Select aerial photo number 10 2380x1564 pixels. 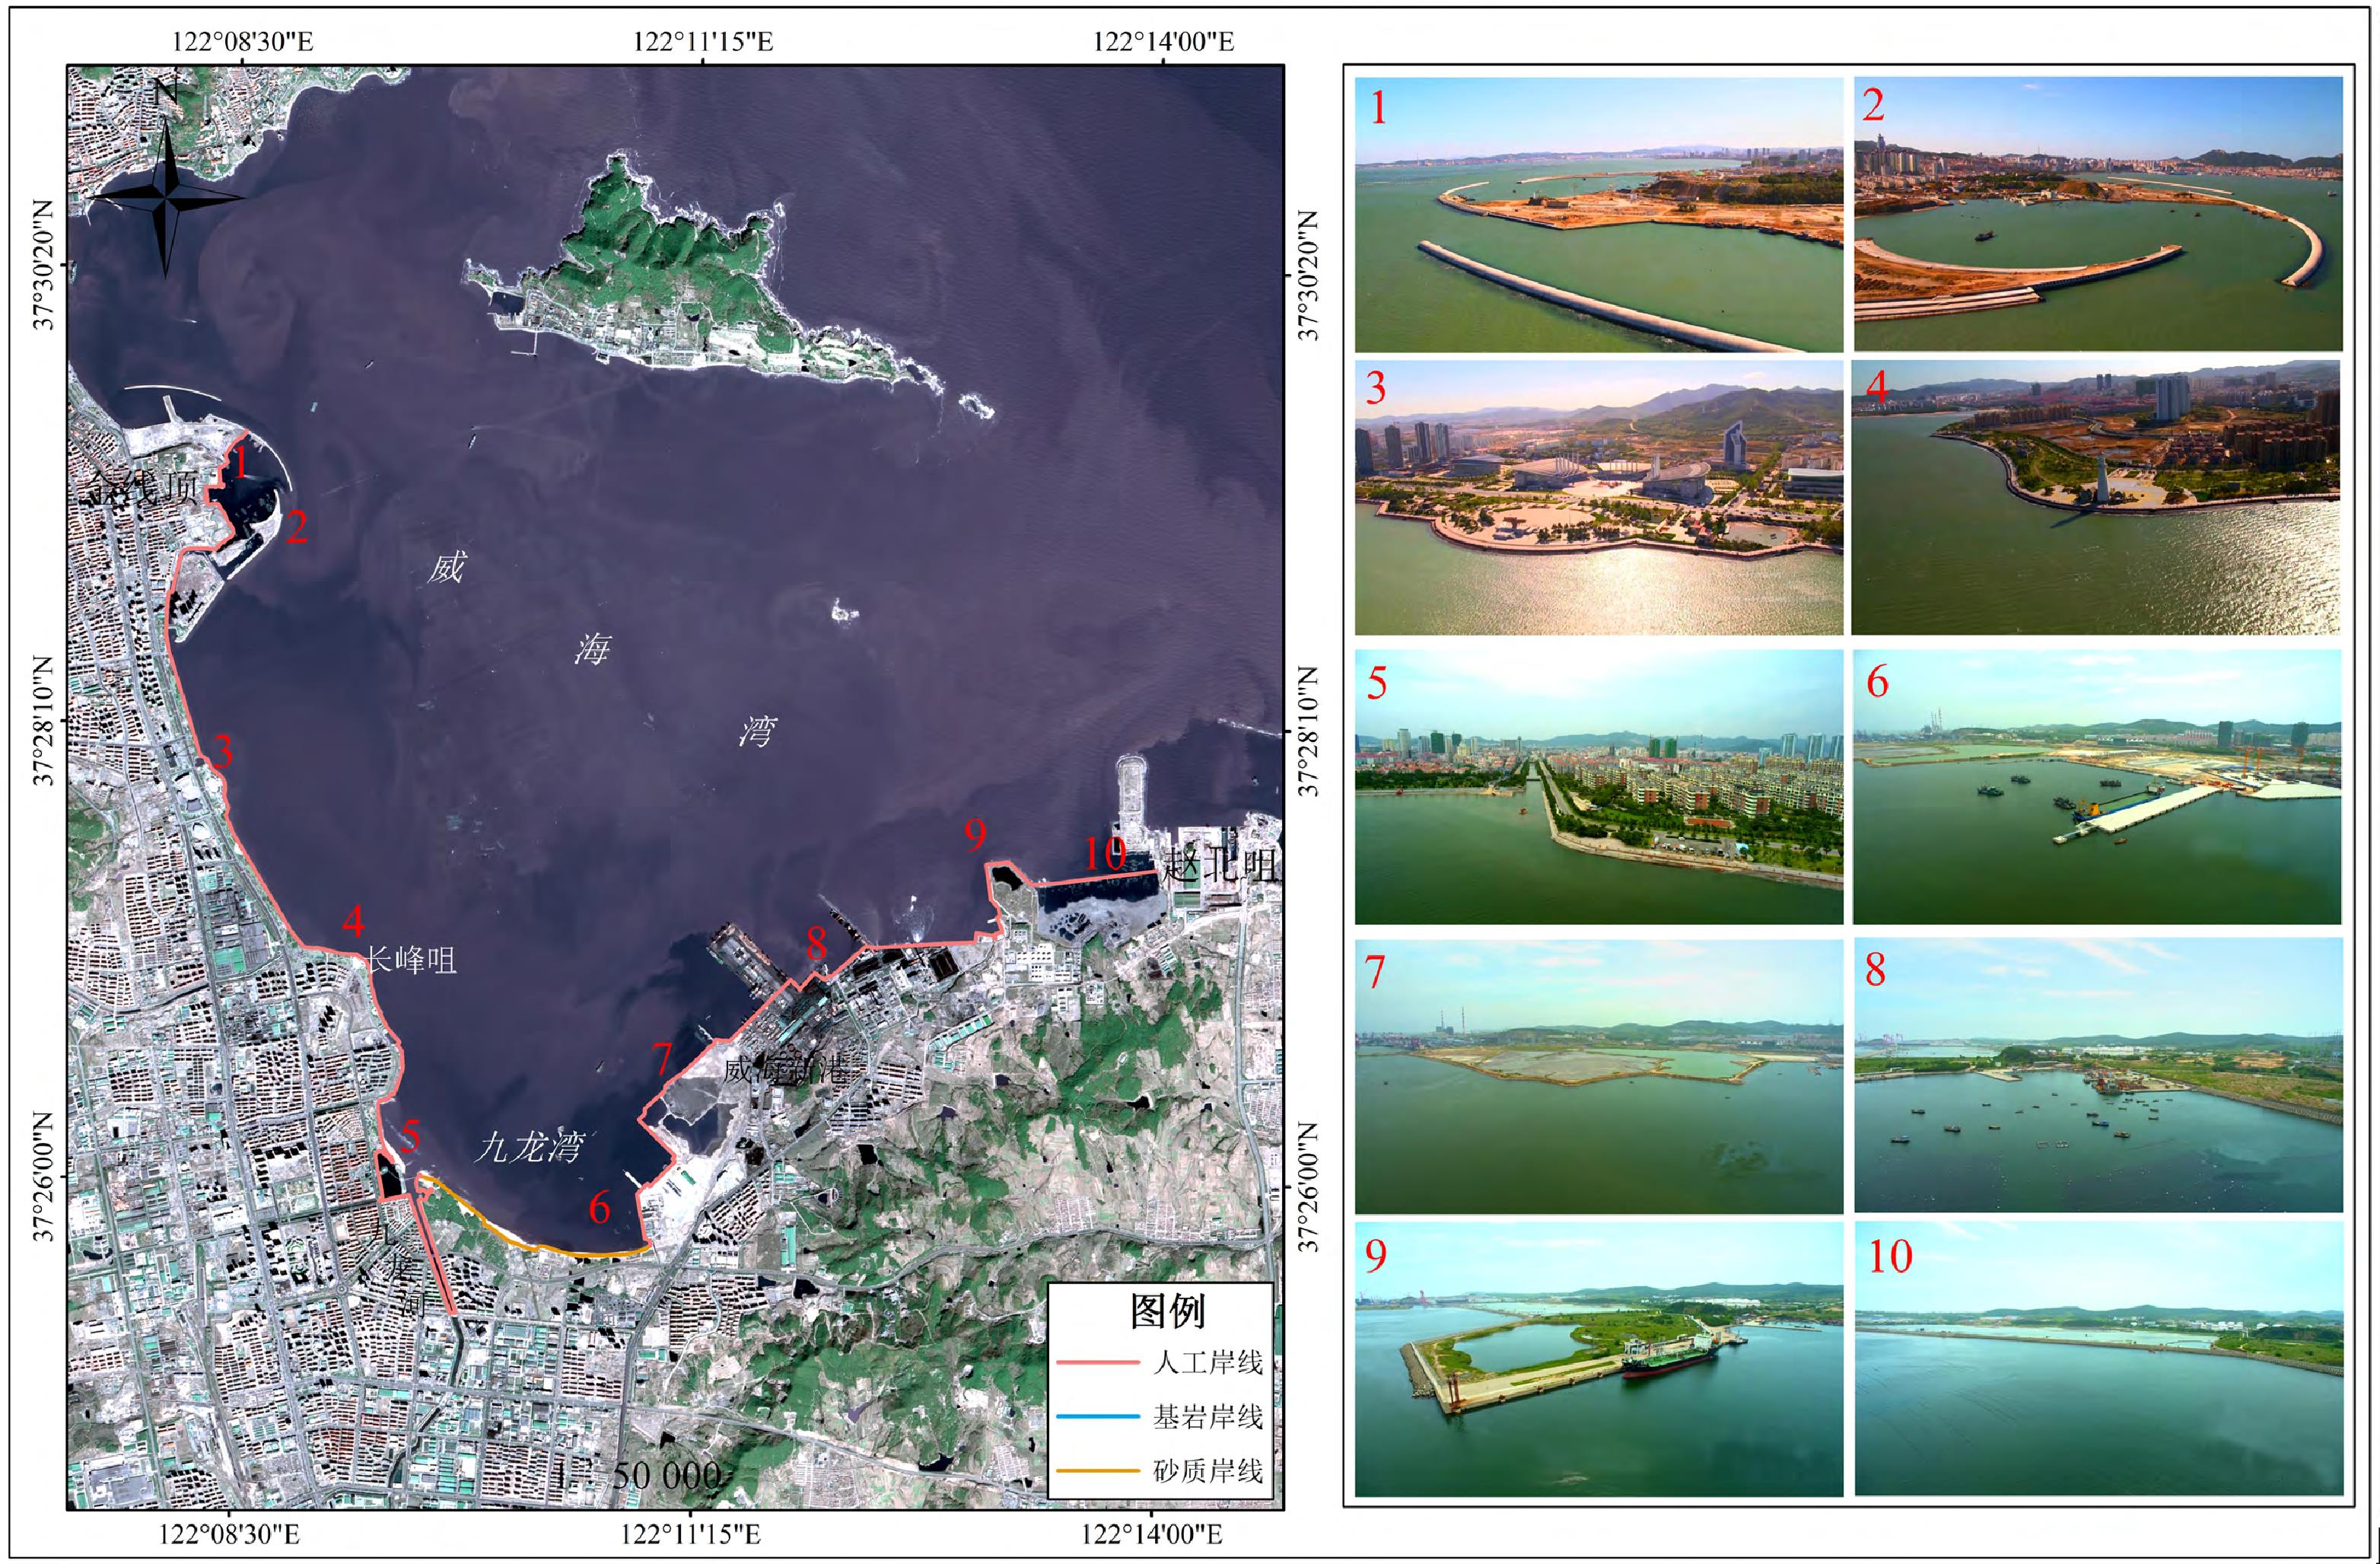point(2098,1359)
